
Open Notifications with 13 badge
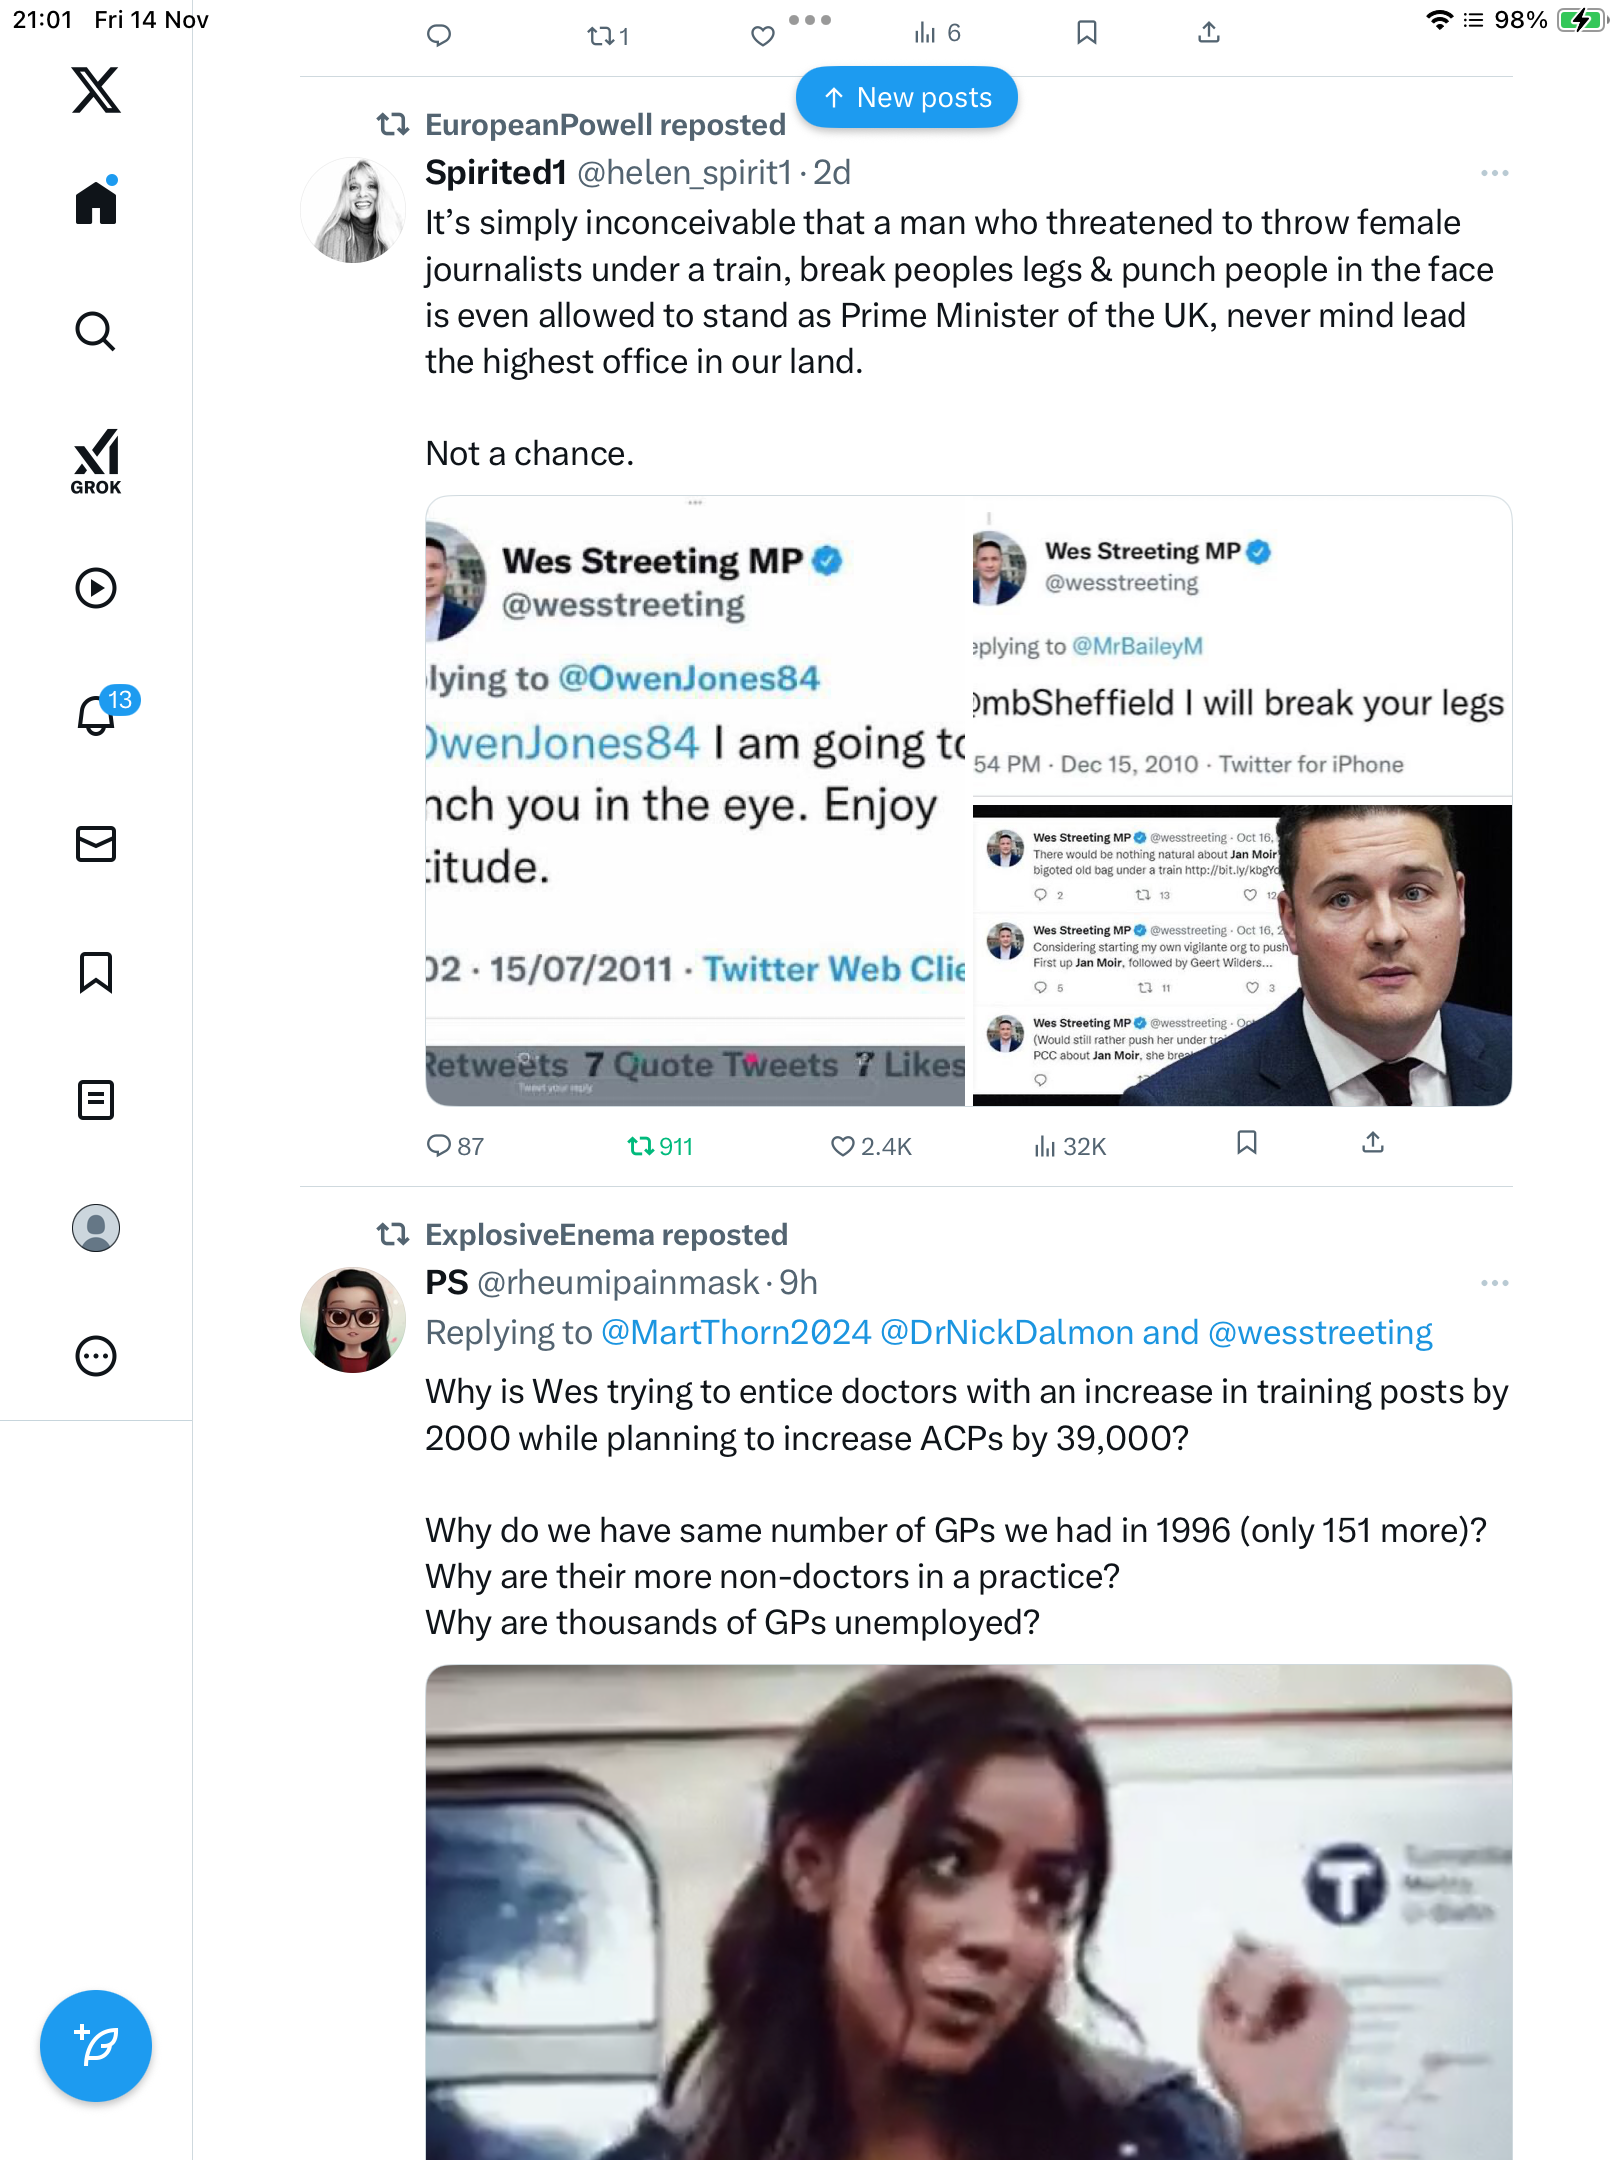[x=98, y=714]
